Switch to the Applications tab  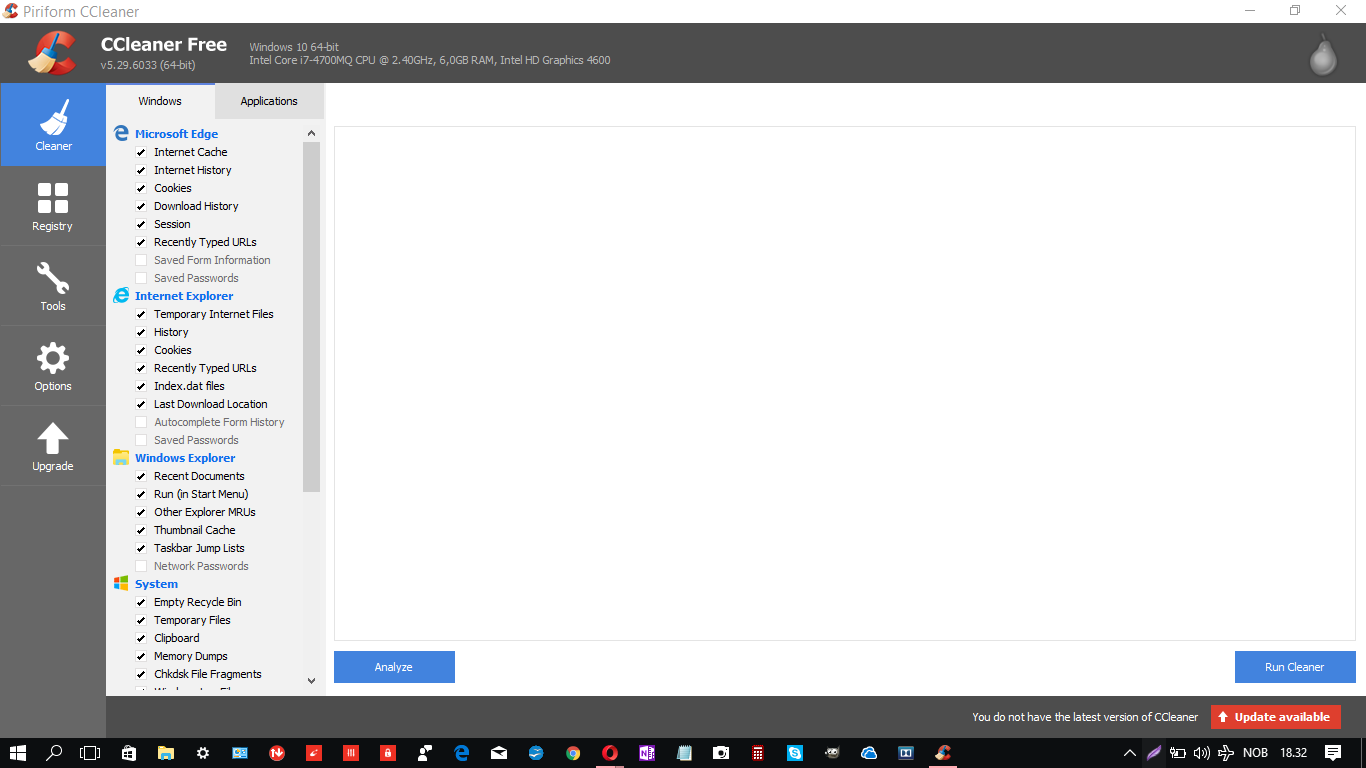tap(269, 101)
